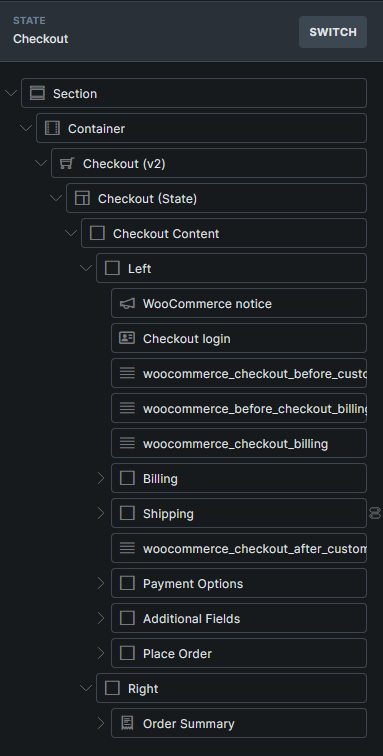The width and height of the screenshot is (383, 756).
Task: Click the Checkout login card icon
Action: pos(127,338)
